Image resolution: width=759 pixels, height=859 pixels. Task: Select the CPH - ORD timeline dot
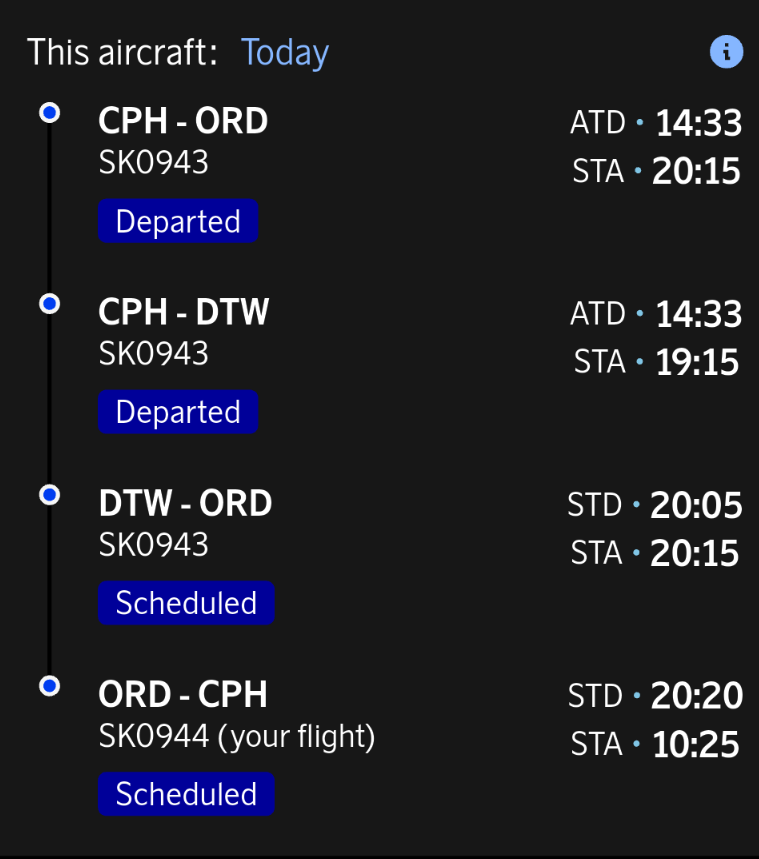[x=49, y=113]
